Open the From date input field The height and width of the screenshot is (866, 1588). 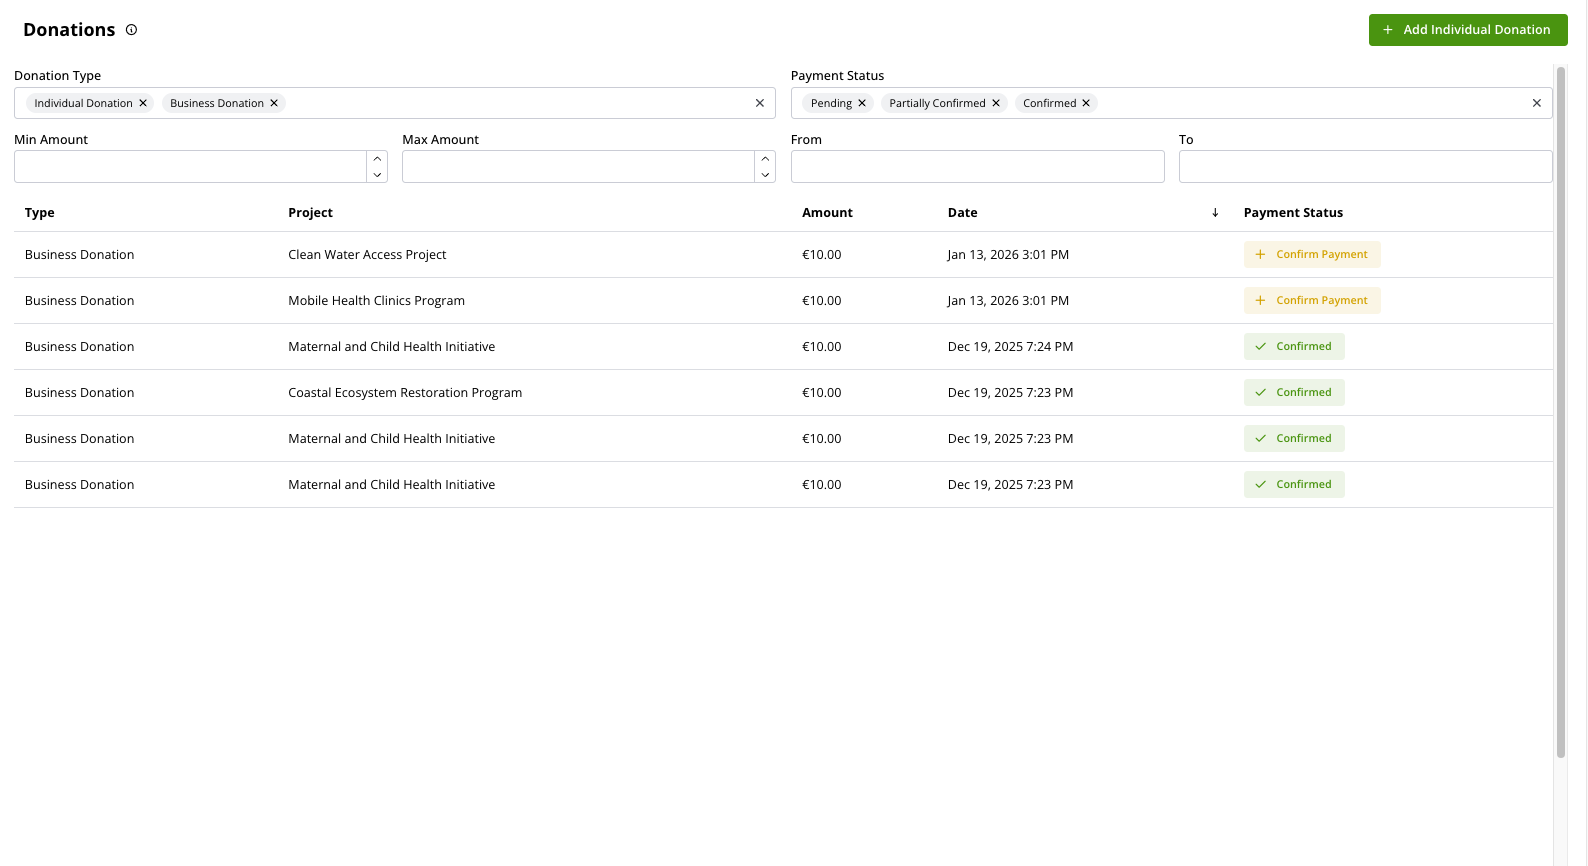tap(977, 167)
